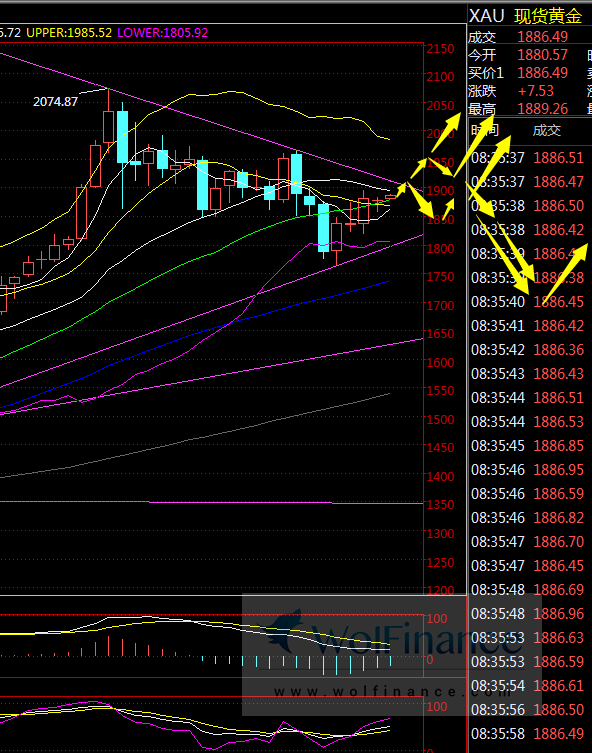Click the 1350 price axis label

[x=440, y=505]
